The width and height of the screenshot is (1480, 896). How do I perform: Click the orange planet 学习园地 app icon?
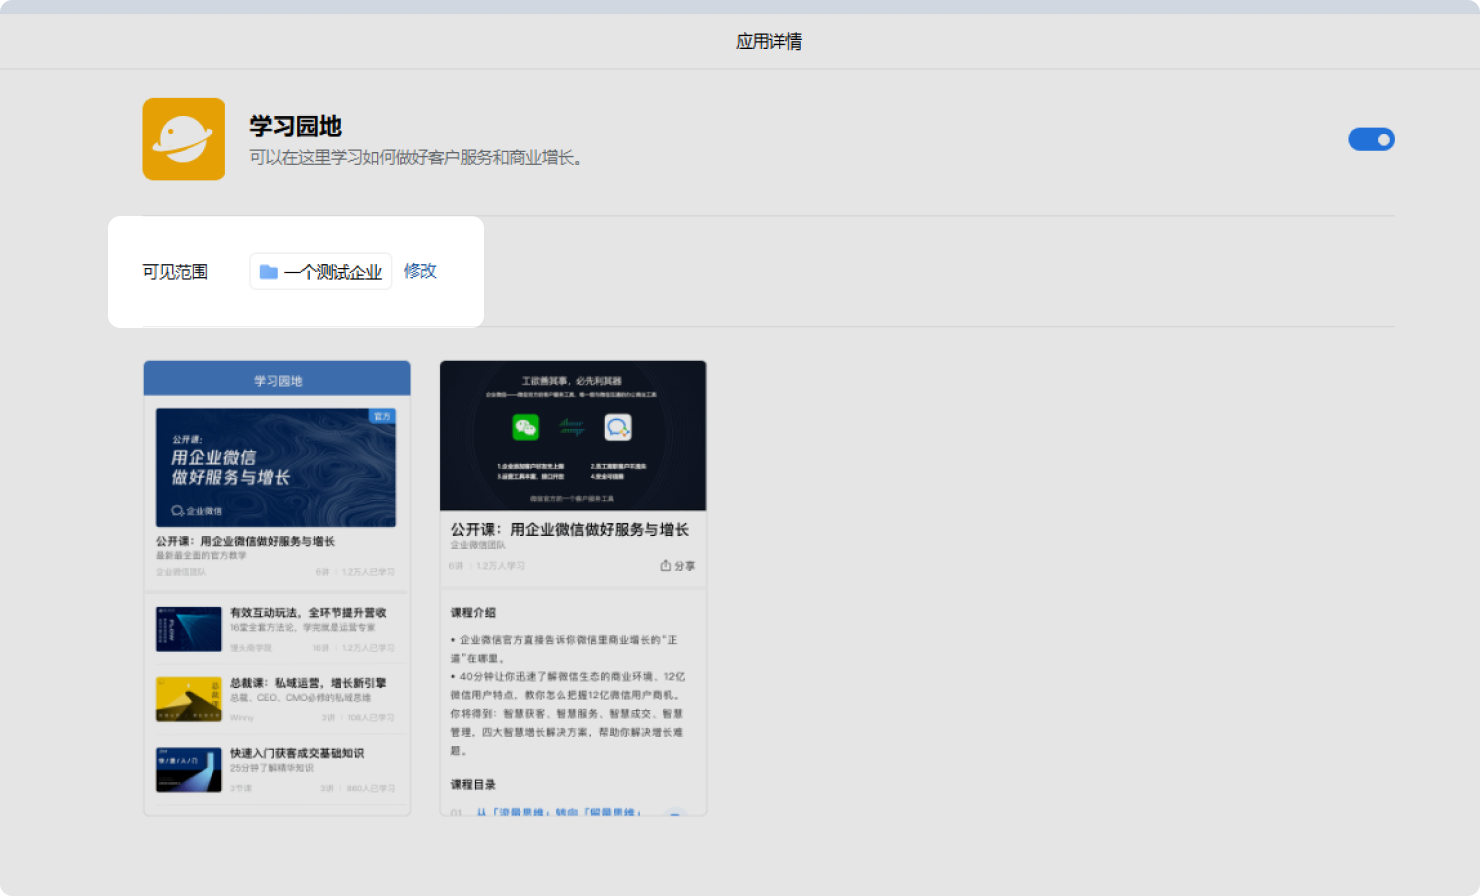[x=184, y=139]
